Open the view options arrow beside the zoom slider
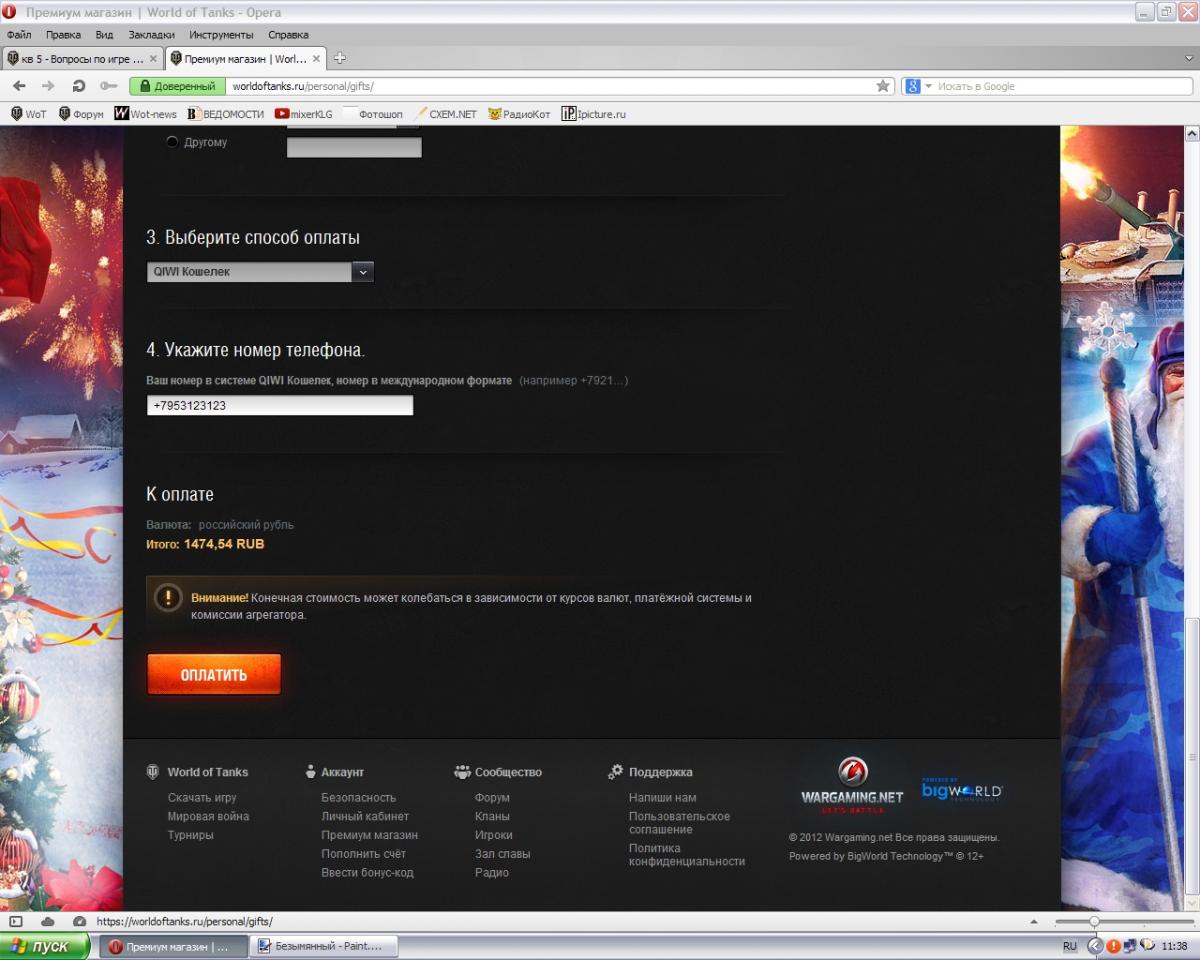This screenshot has width=1200, height=960. click(x=1032, y=921)
